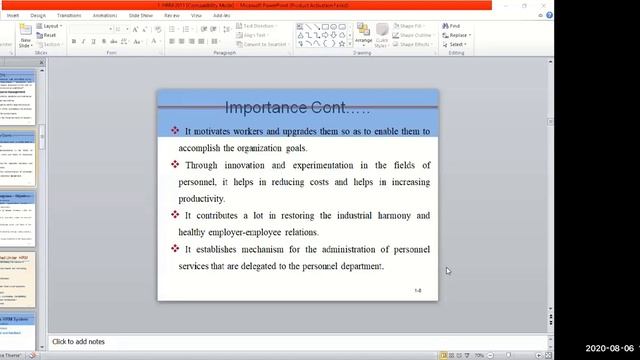Open the Transitions ribbon tab

coord(69,16)
